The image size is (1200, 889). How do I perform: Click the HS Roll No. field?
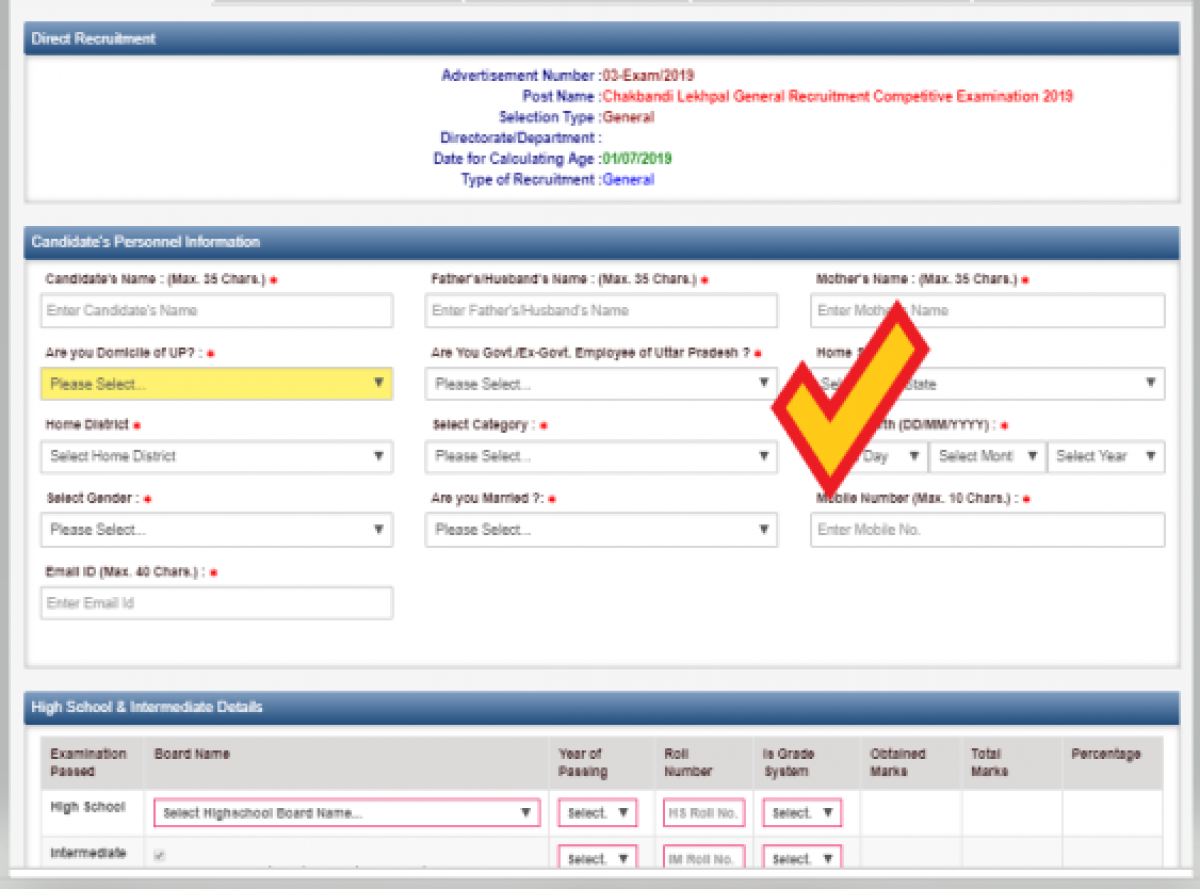(x=703, y=813)
